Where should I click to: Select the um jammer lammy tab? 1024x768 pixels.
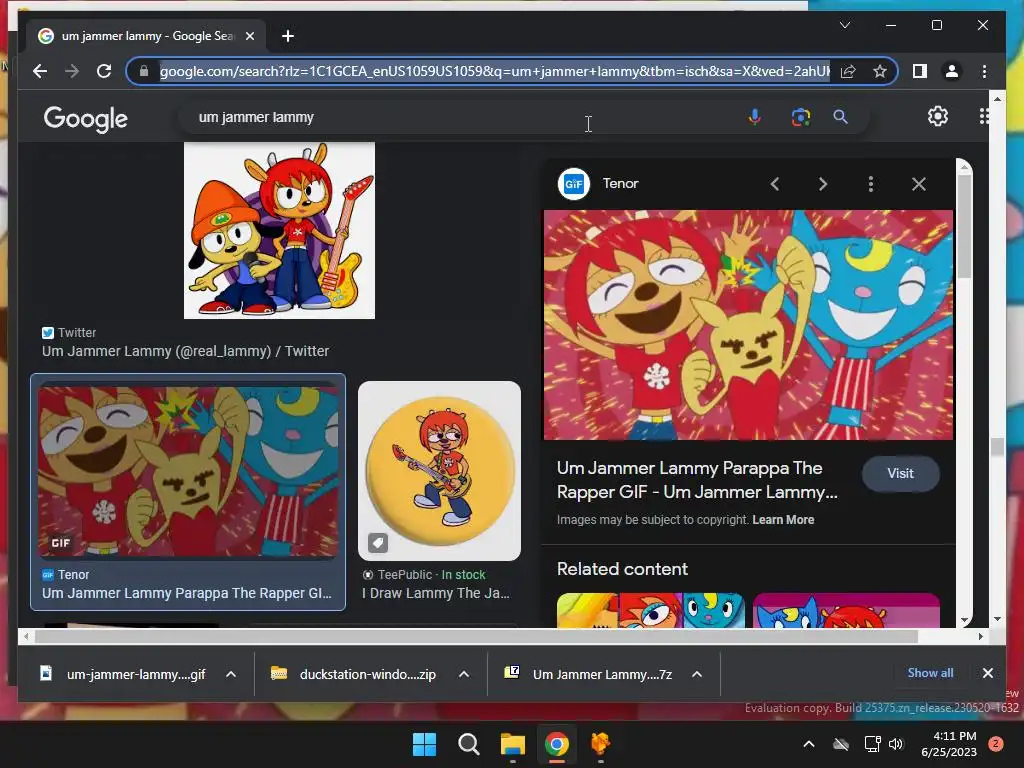click(x=146, y=36)
